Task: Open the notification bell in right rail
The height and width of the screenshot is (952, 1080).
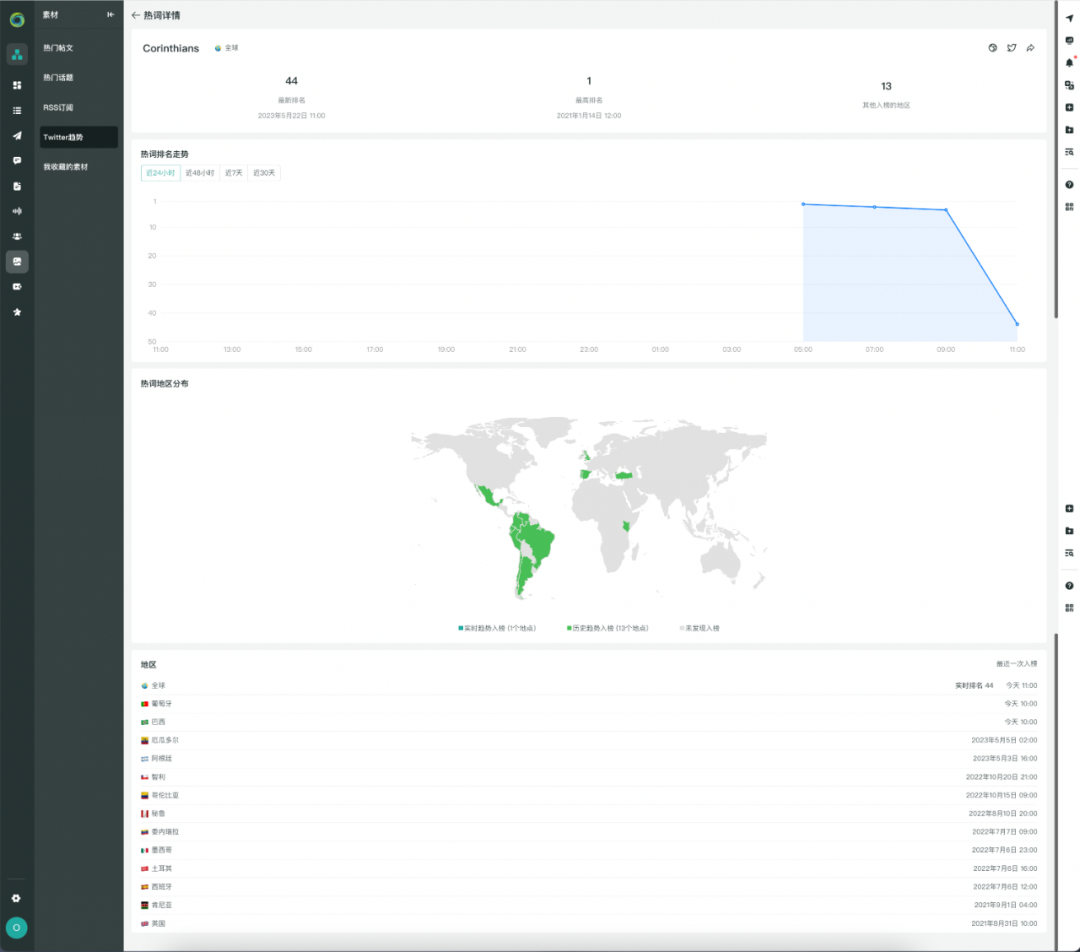Action: pyautogui.click(x=1069, y=63)
